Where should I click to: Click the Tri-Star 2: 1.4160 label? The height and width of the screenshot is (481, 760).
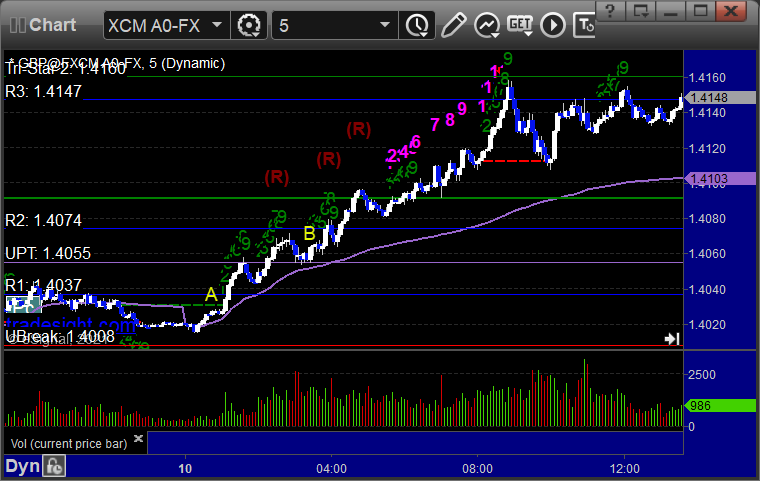(x=65, y=69)
